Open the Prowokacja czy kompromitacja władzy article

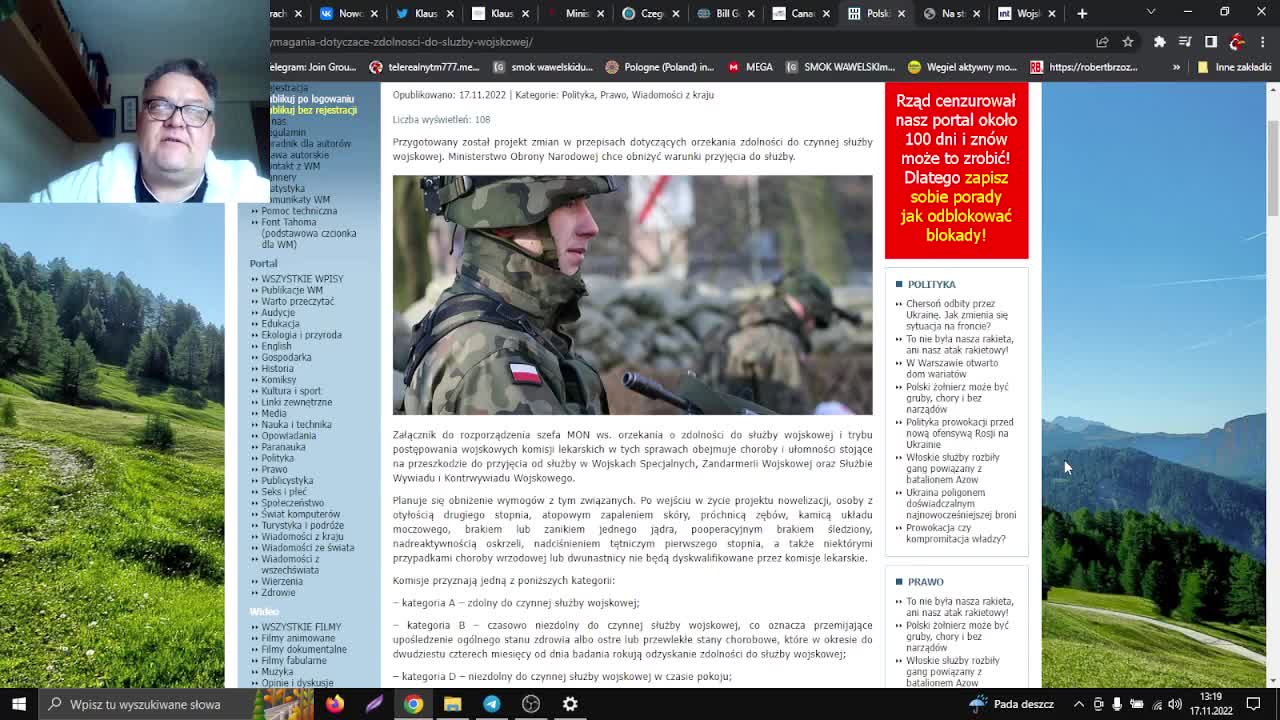956,533
